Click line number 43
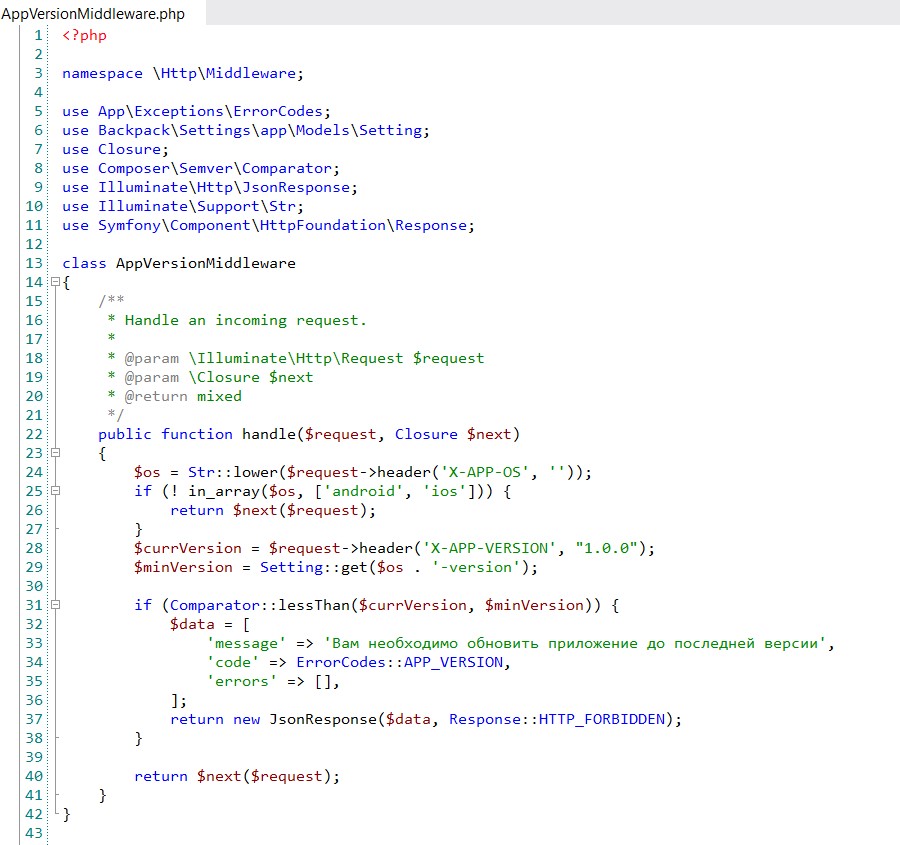The image size is (900, 845). (34, 833)
